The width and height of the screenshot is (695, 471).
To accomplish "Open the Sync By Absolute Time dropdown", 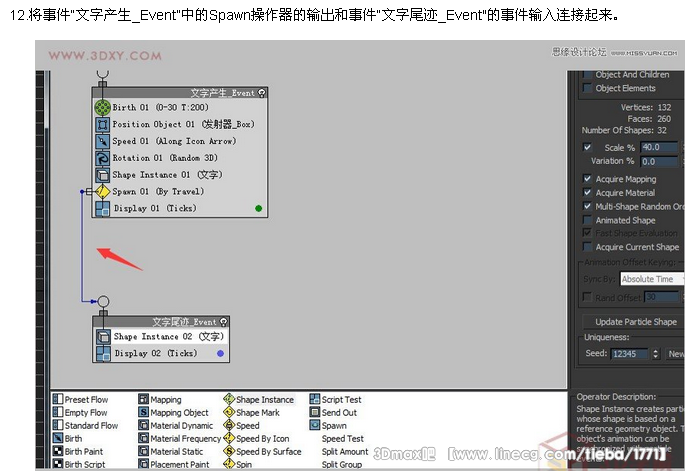I will [652, 279].
